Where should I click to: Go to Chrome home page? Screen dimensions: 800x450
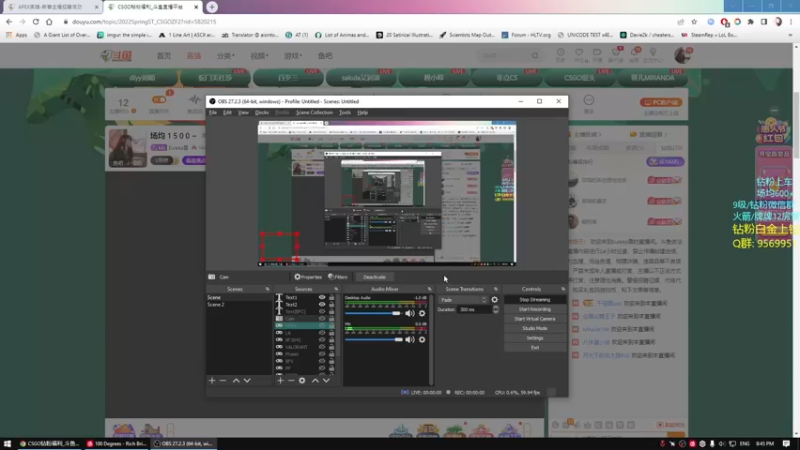point(49,22)
